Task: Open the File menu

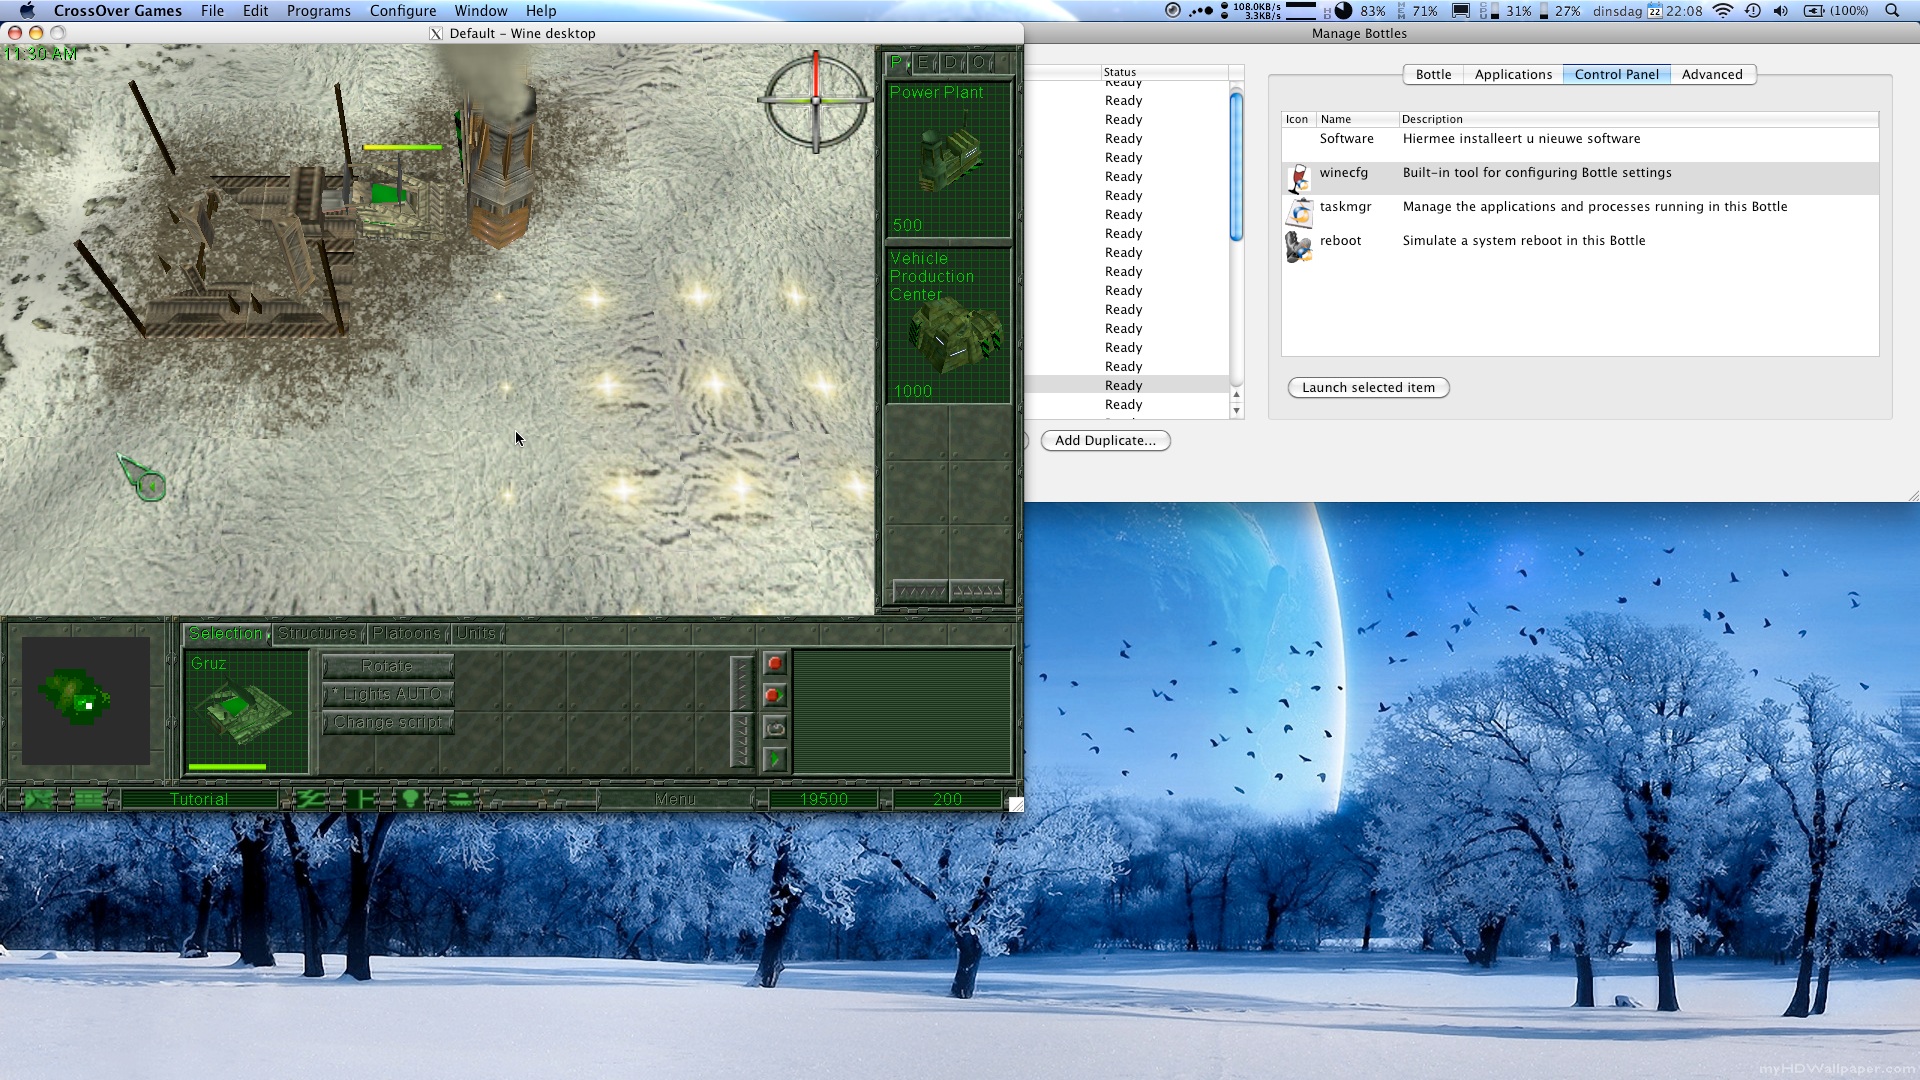Action: [212, 11]
